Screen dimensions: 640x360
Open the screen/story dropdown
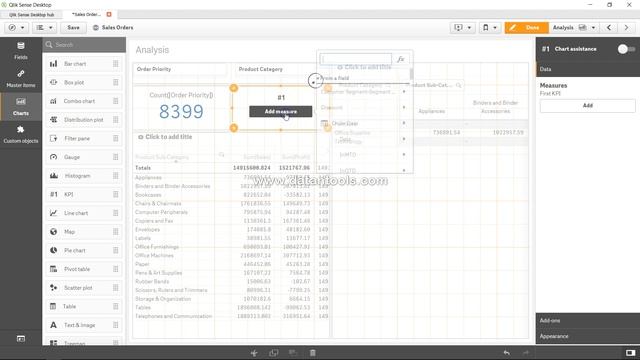coord(462,27)
